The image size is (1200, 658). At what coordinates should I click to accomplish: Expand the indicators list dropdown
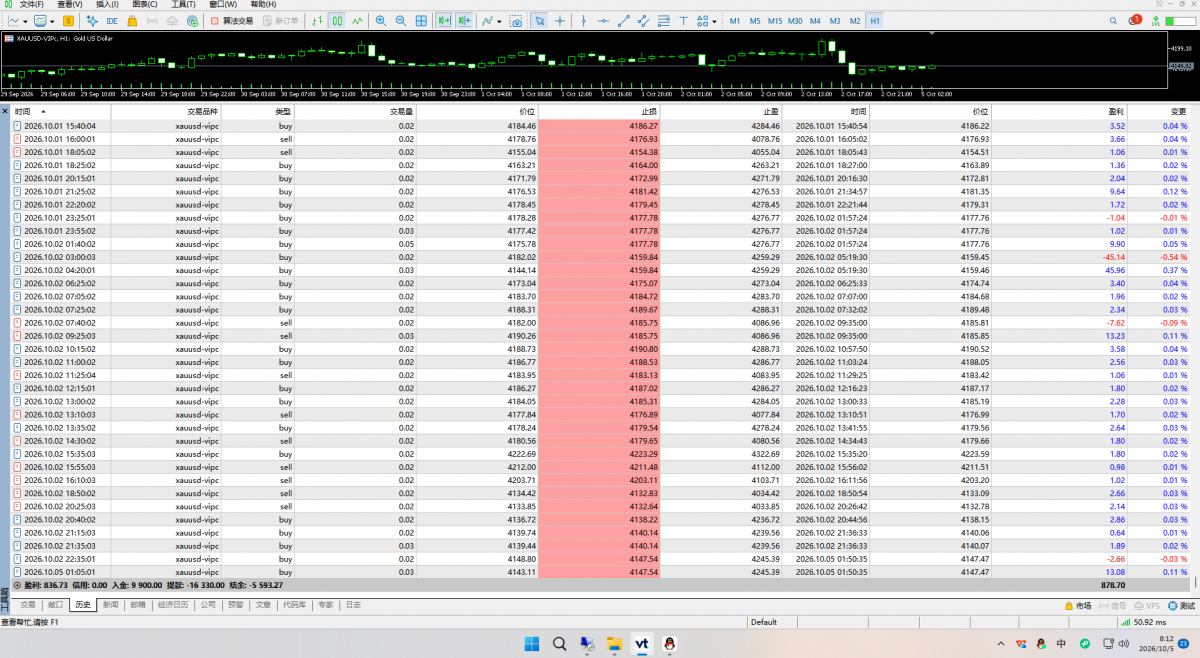tap(499, 20)
